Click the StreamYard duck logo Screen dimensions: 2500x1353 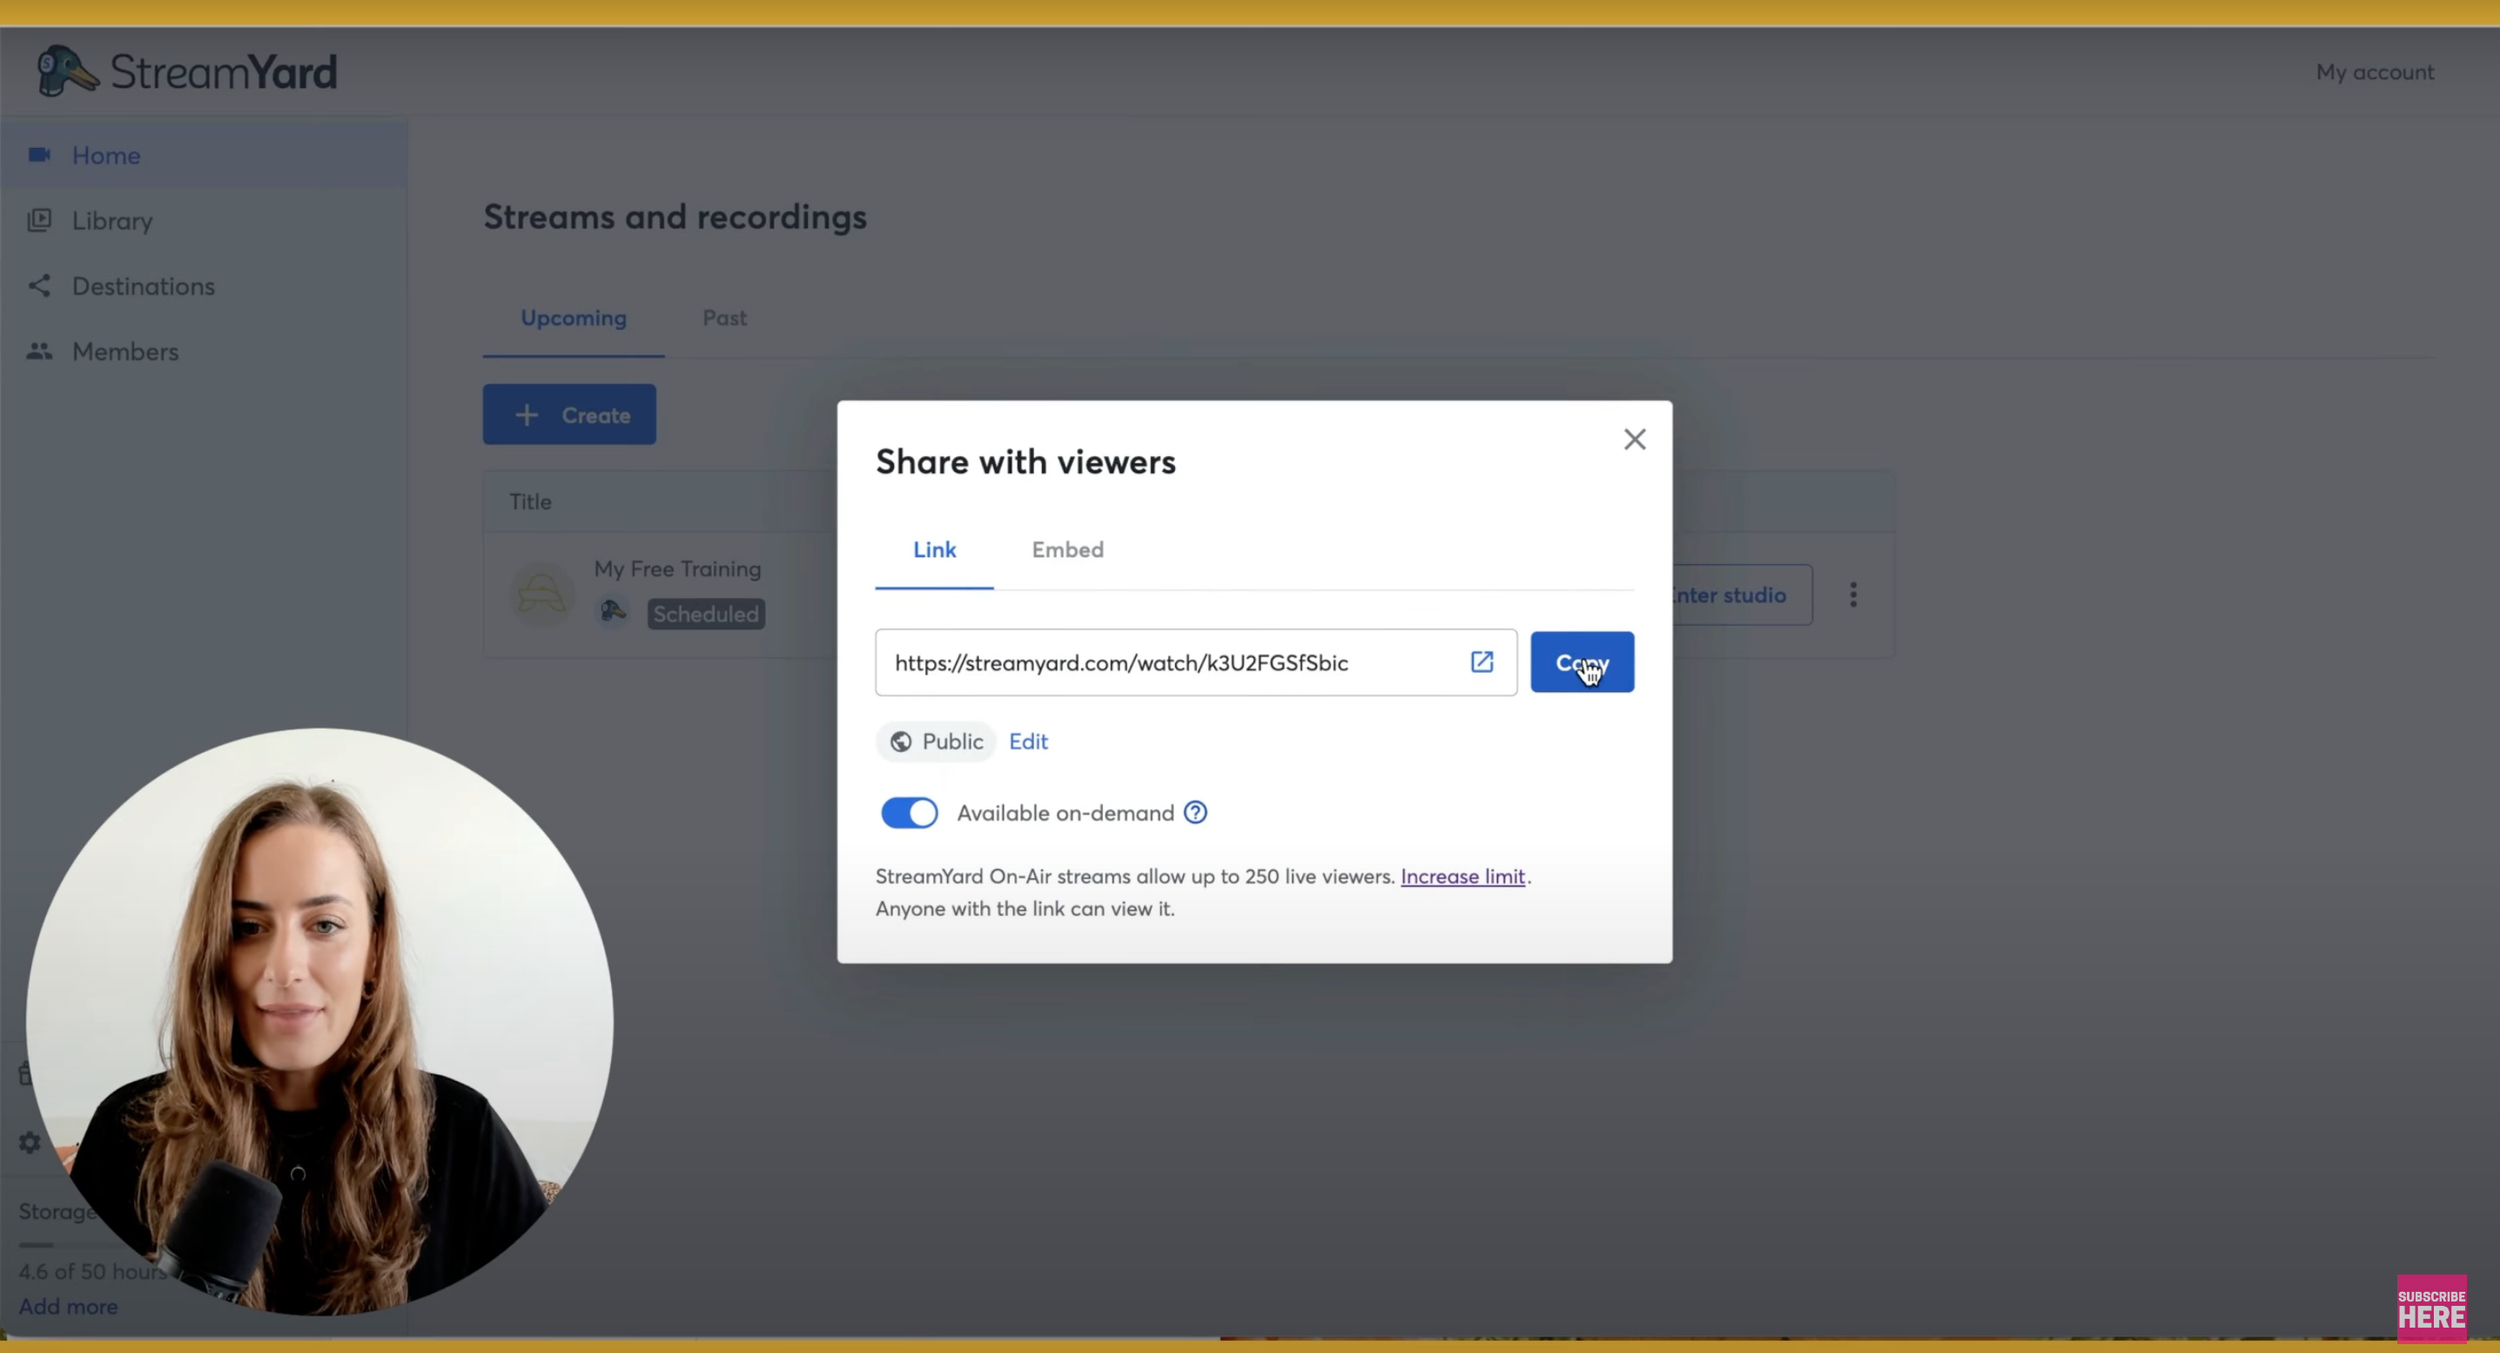tap(67, 71)
